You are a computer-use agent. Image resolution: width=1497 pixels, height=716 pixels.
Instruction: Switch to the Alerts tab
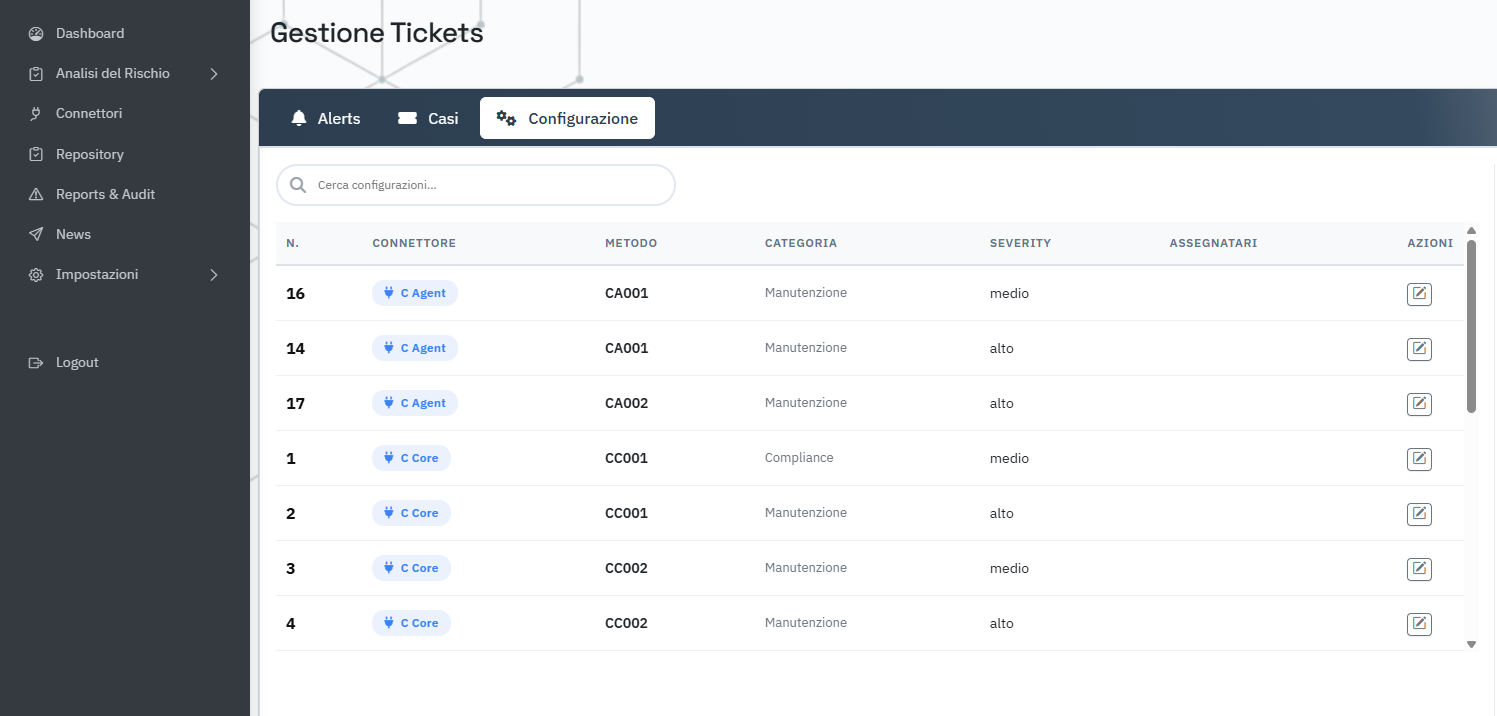coord(325,118)
